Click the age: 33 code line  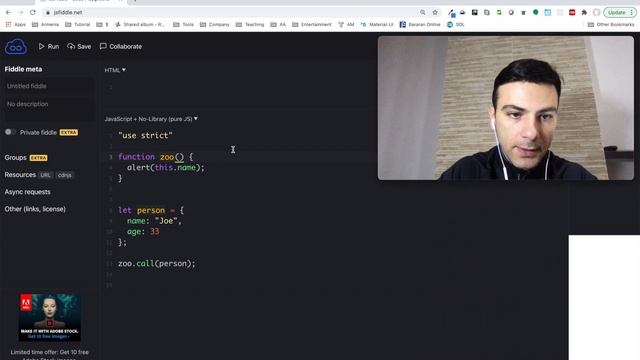(143, 232)
